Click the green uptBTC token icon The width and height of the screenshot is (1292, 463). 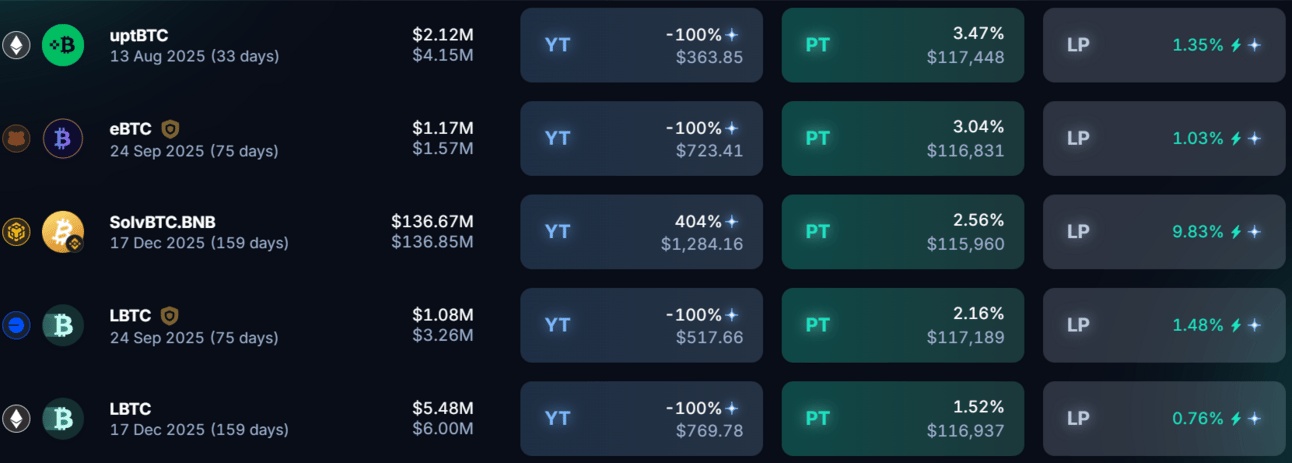[63, 45]
